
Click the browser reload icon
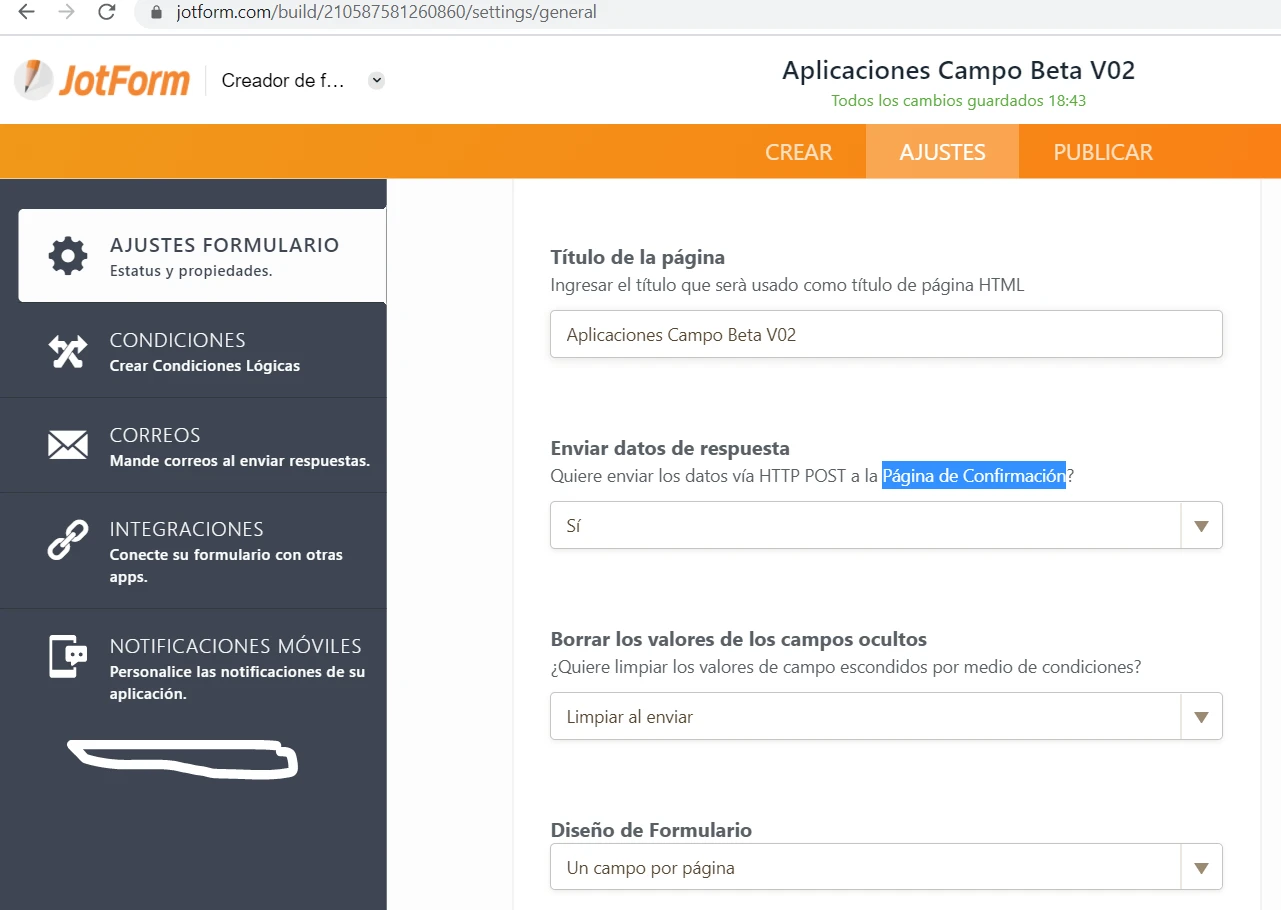tap(107, 13)
